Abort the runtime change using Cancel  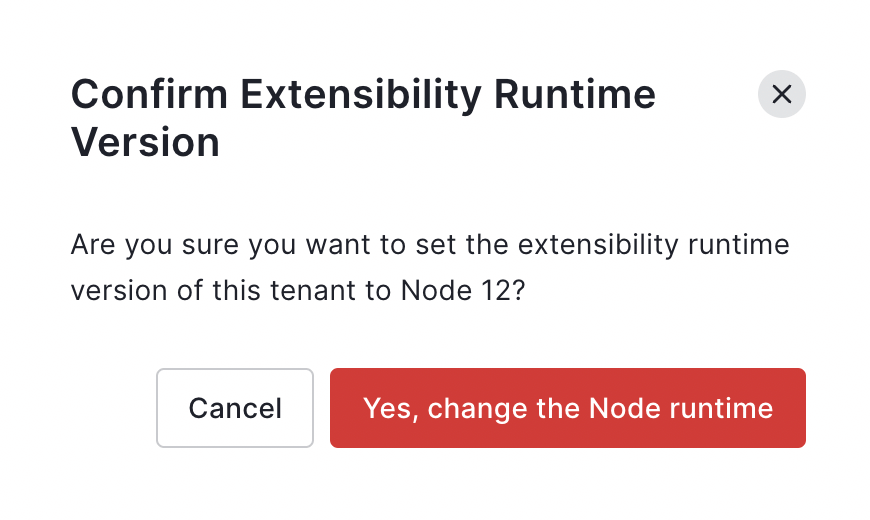point(235,408)
